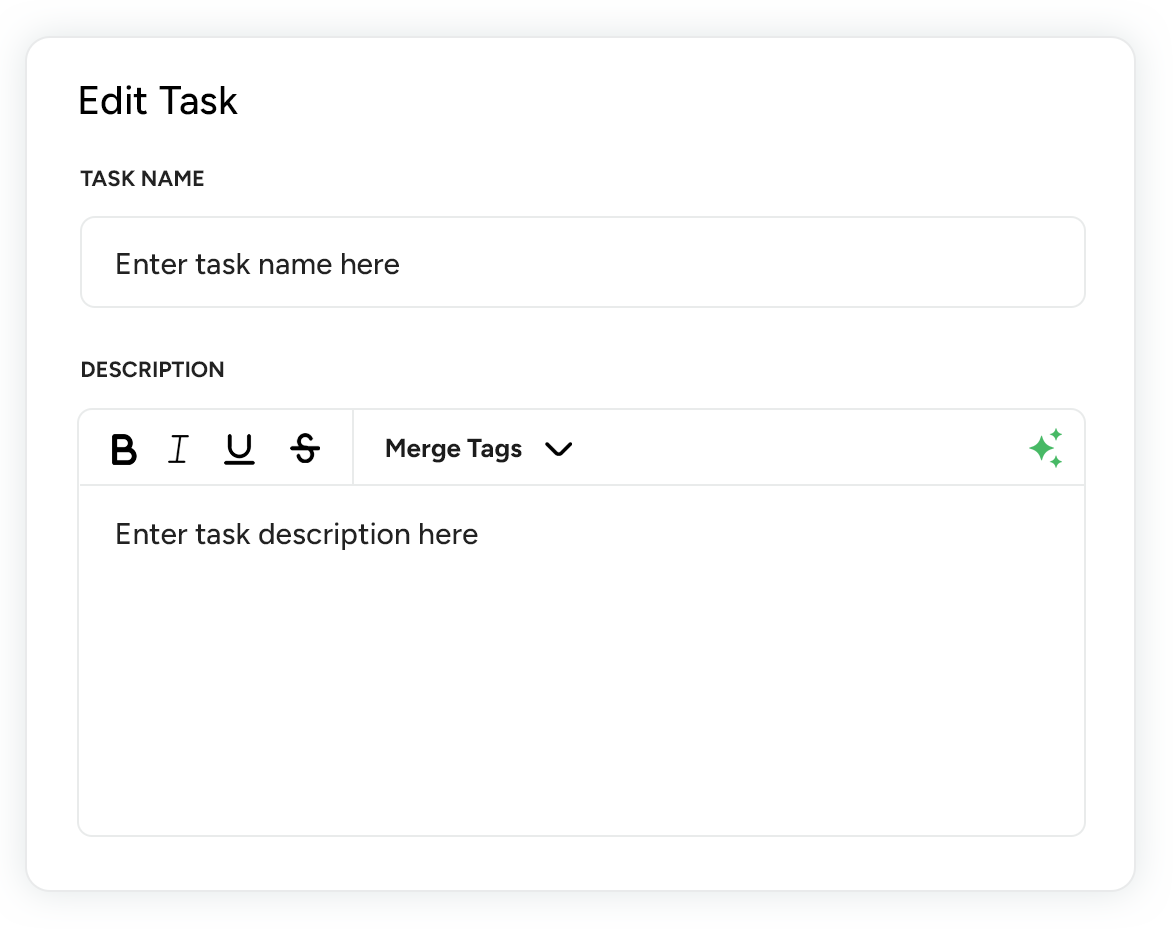The height and width of the screenshot is (929, 1173).
Task: Focus the Task Name input field
Action: pos(582,263)
